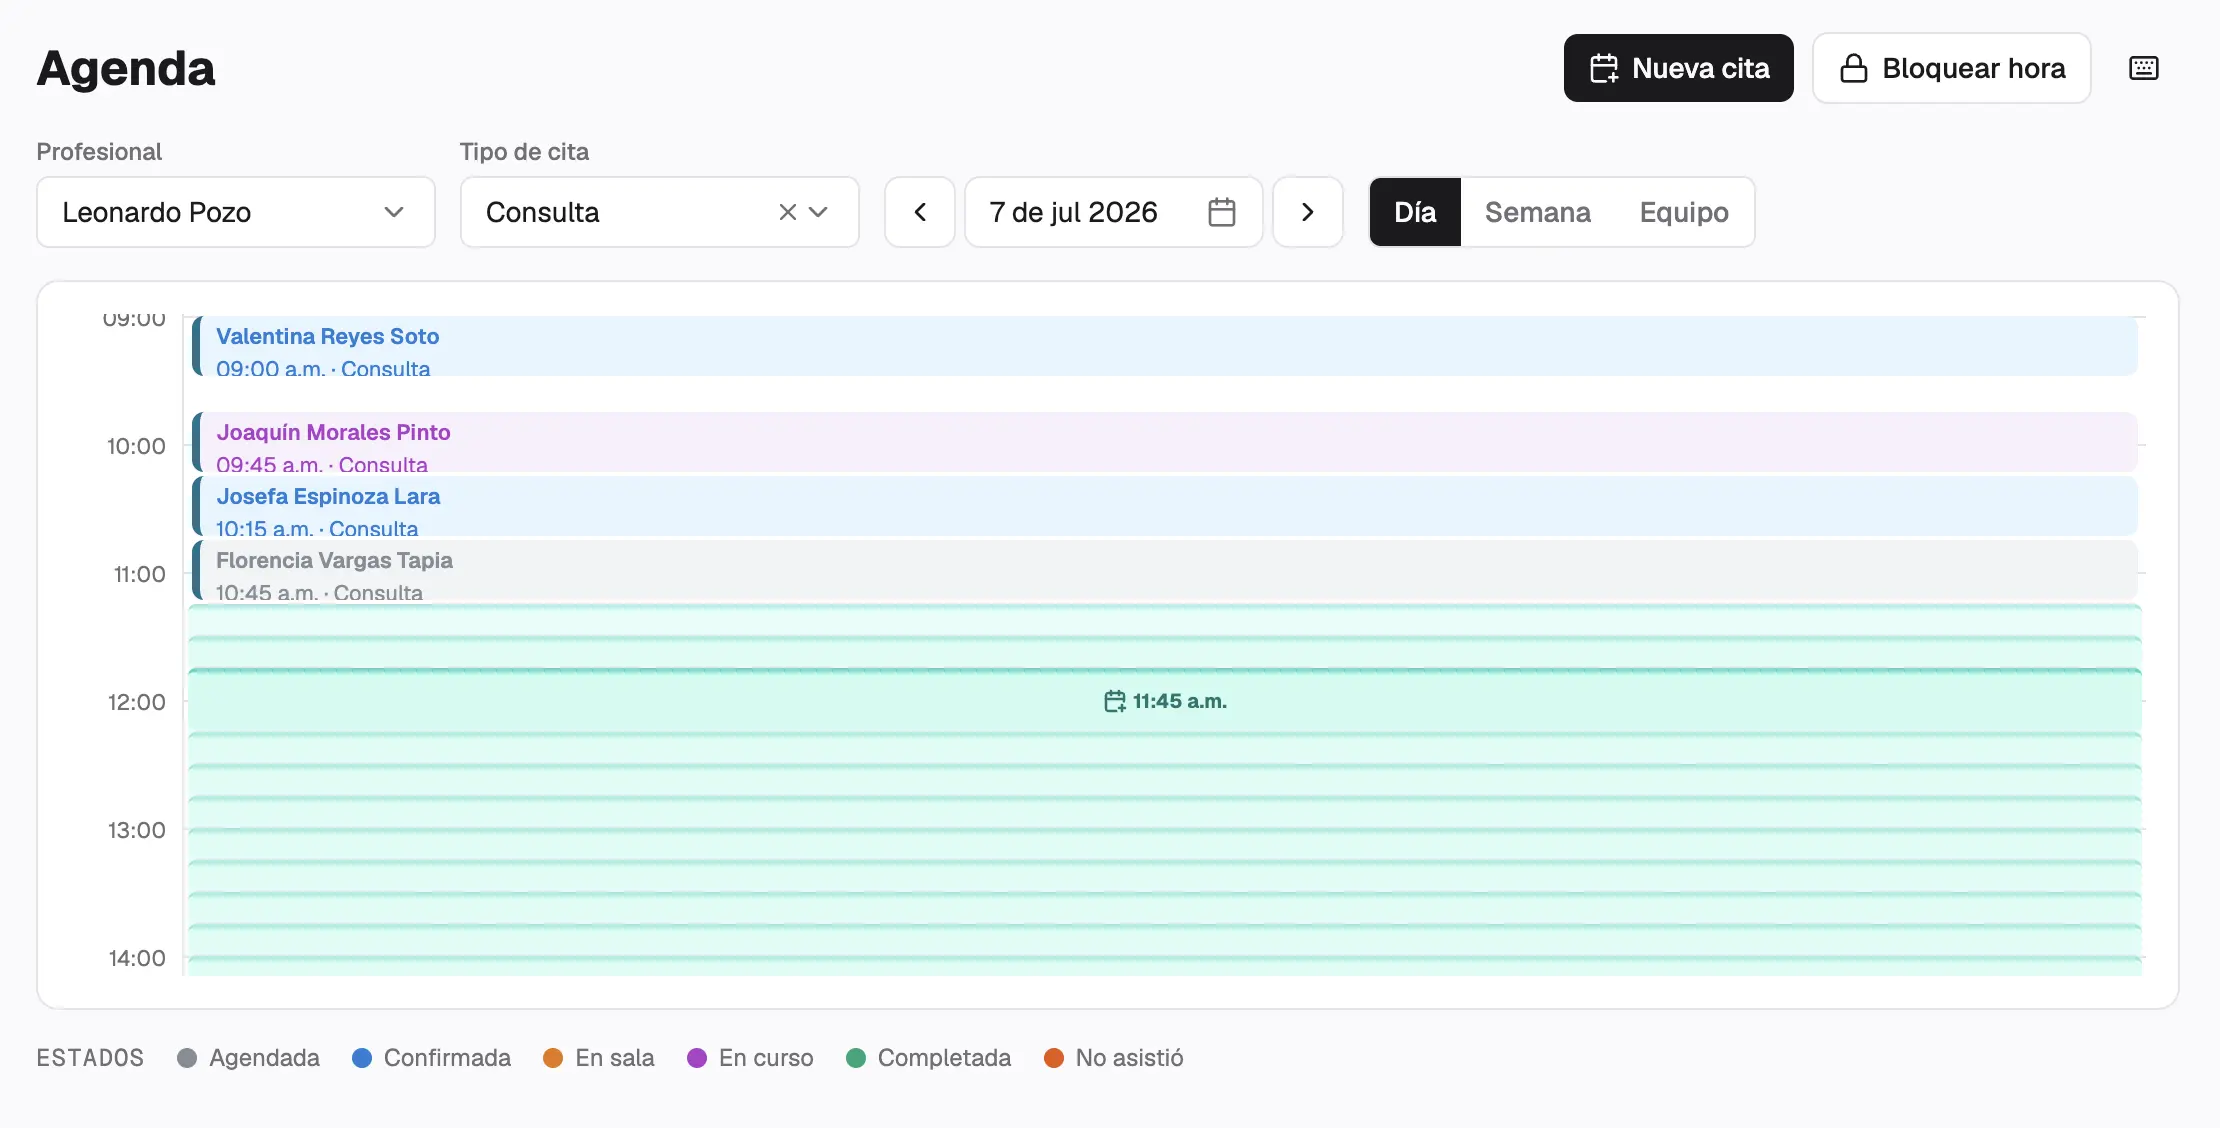Image resolution: width=2220 pixels, height=1128 pixels.
Task: Clear the Consulta filter with the X icon
Action: point(788,212)
